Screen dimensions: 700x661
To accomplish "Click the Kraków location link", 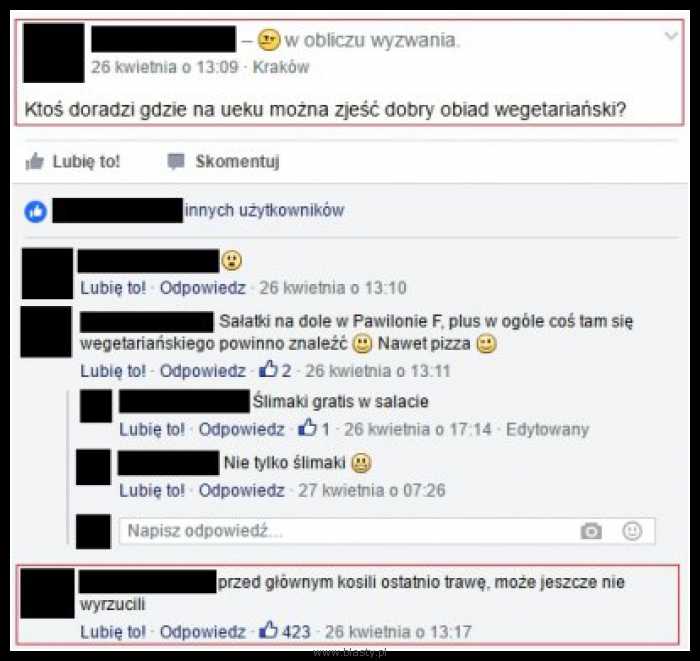I will (281, 67).
